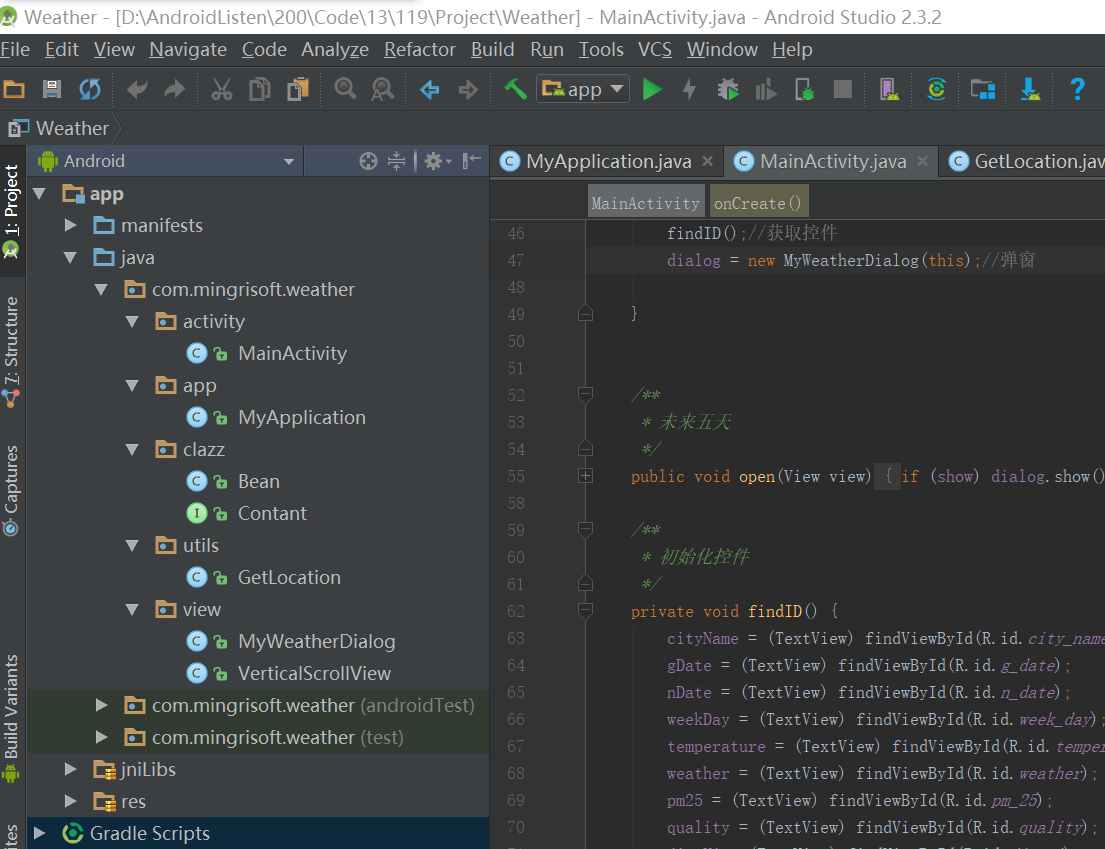Open the project folder icon in toolbar

pos(14,89)
